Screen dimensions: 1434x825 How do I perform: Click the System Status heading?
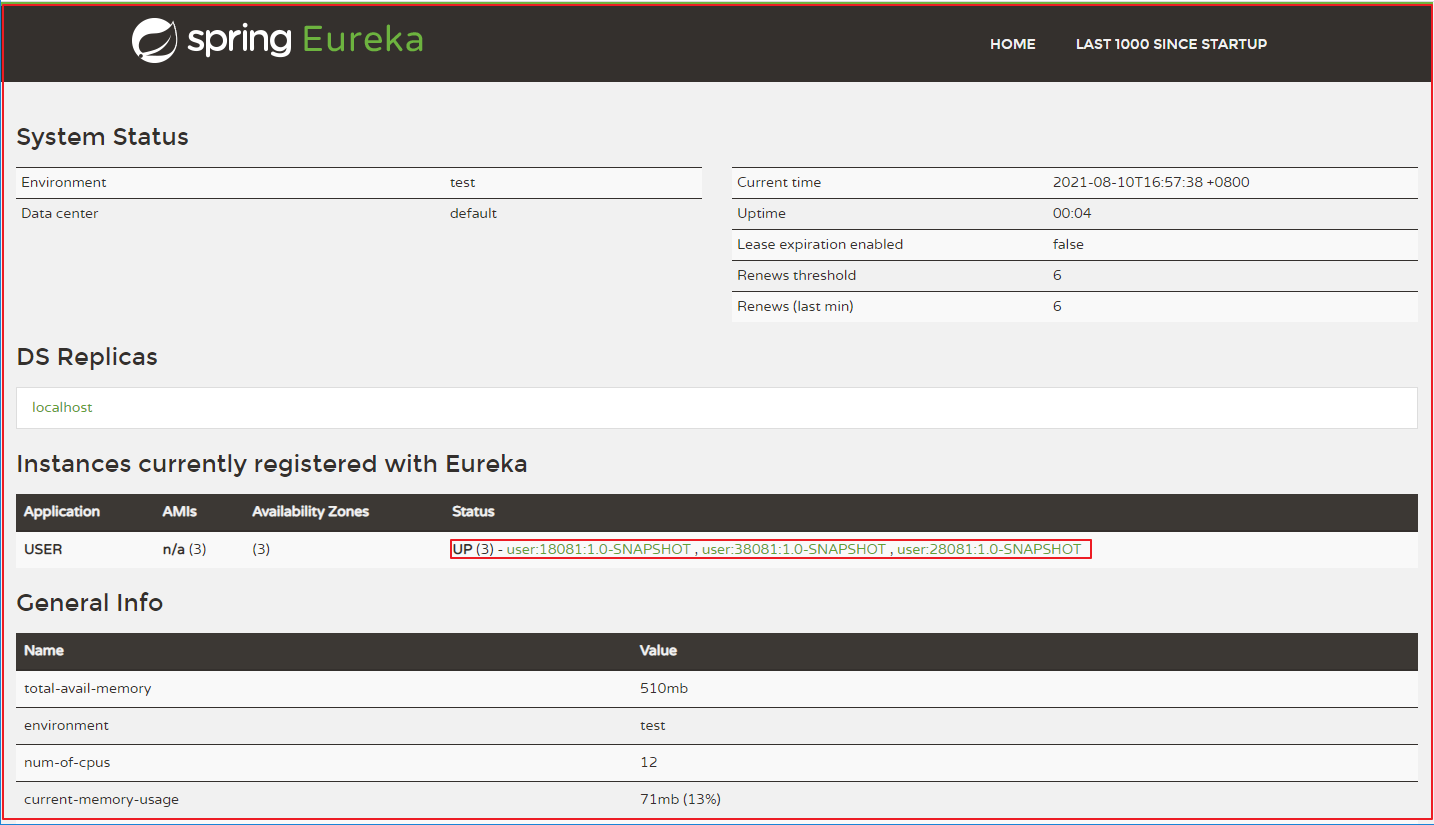pyautogui.click(x=103, y=137)
